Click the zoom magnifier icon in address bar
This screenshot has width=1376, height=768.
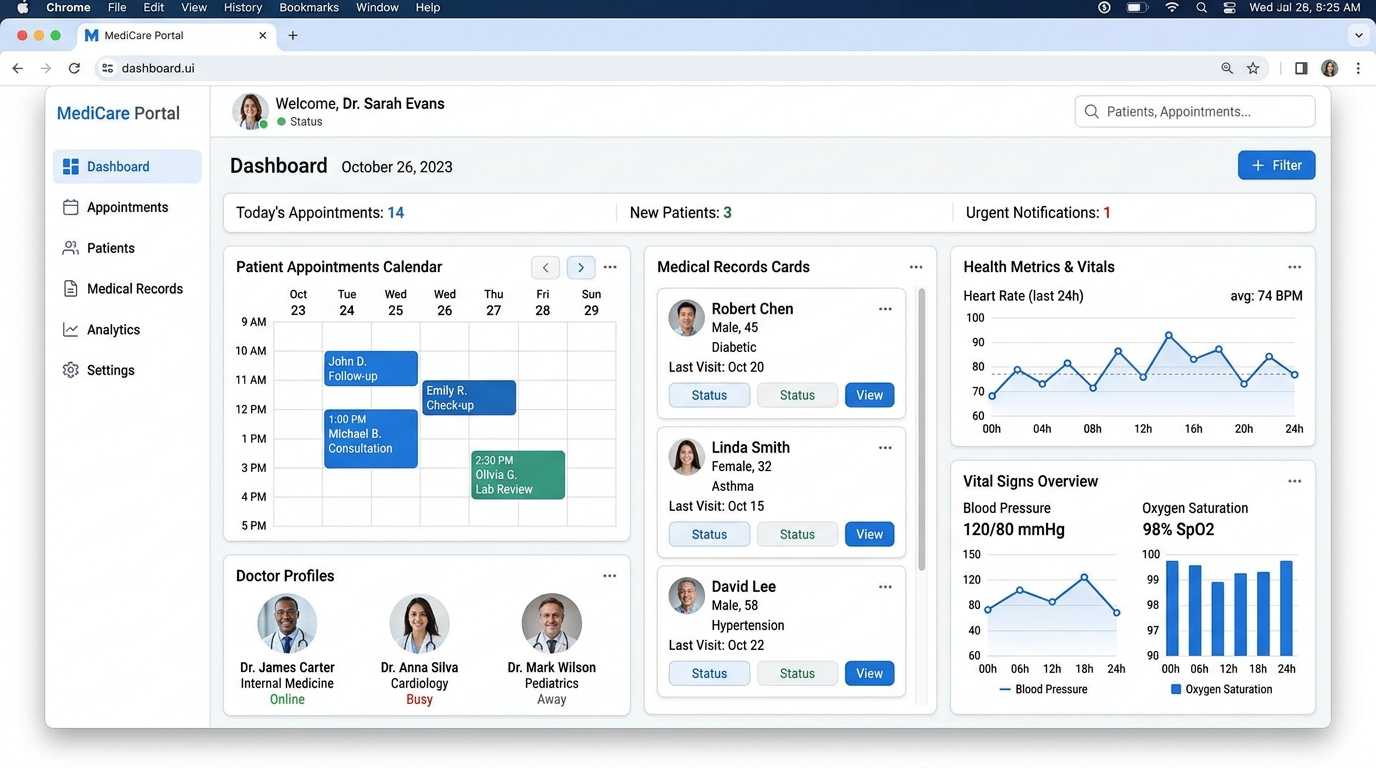coord(1227,68)
